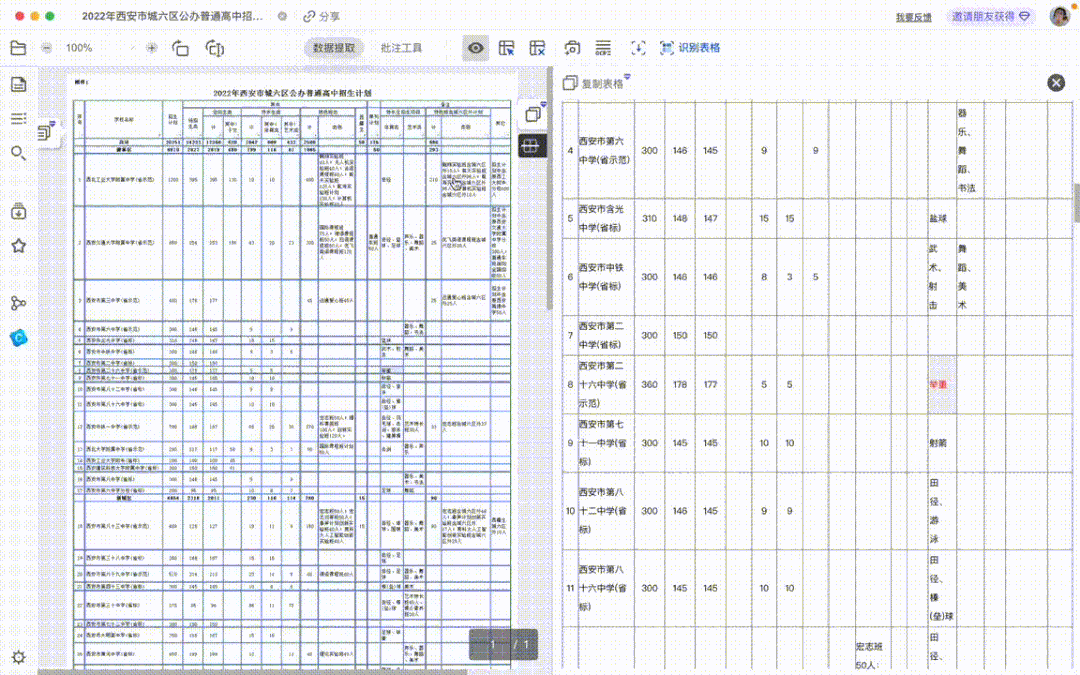Select the table-select cursor tool
This screenshot has width=1080, height=675.
click(506, 48)
